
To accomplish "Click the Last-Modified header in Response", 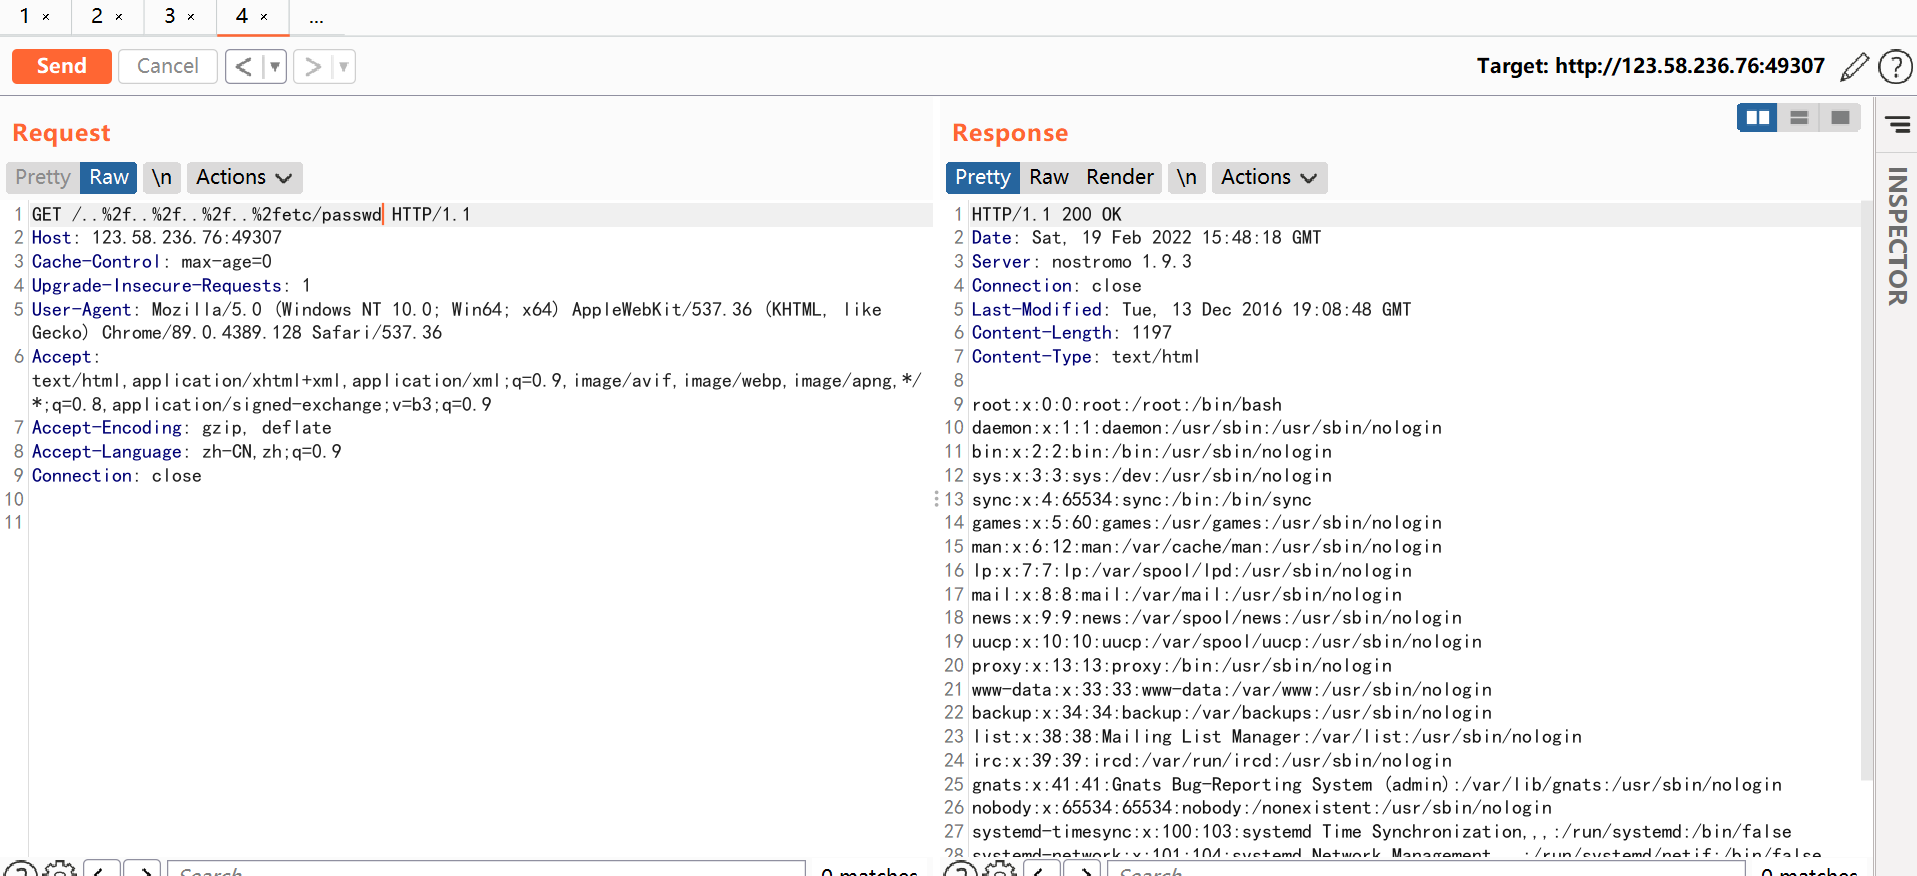I will 1192,310.
